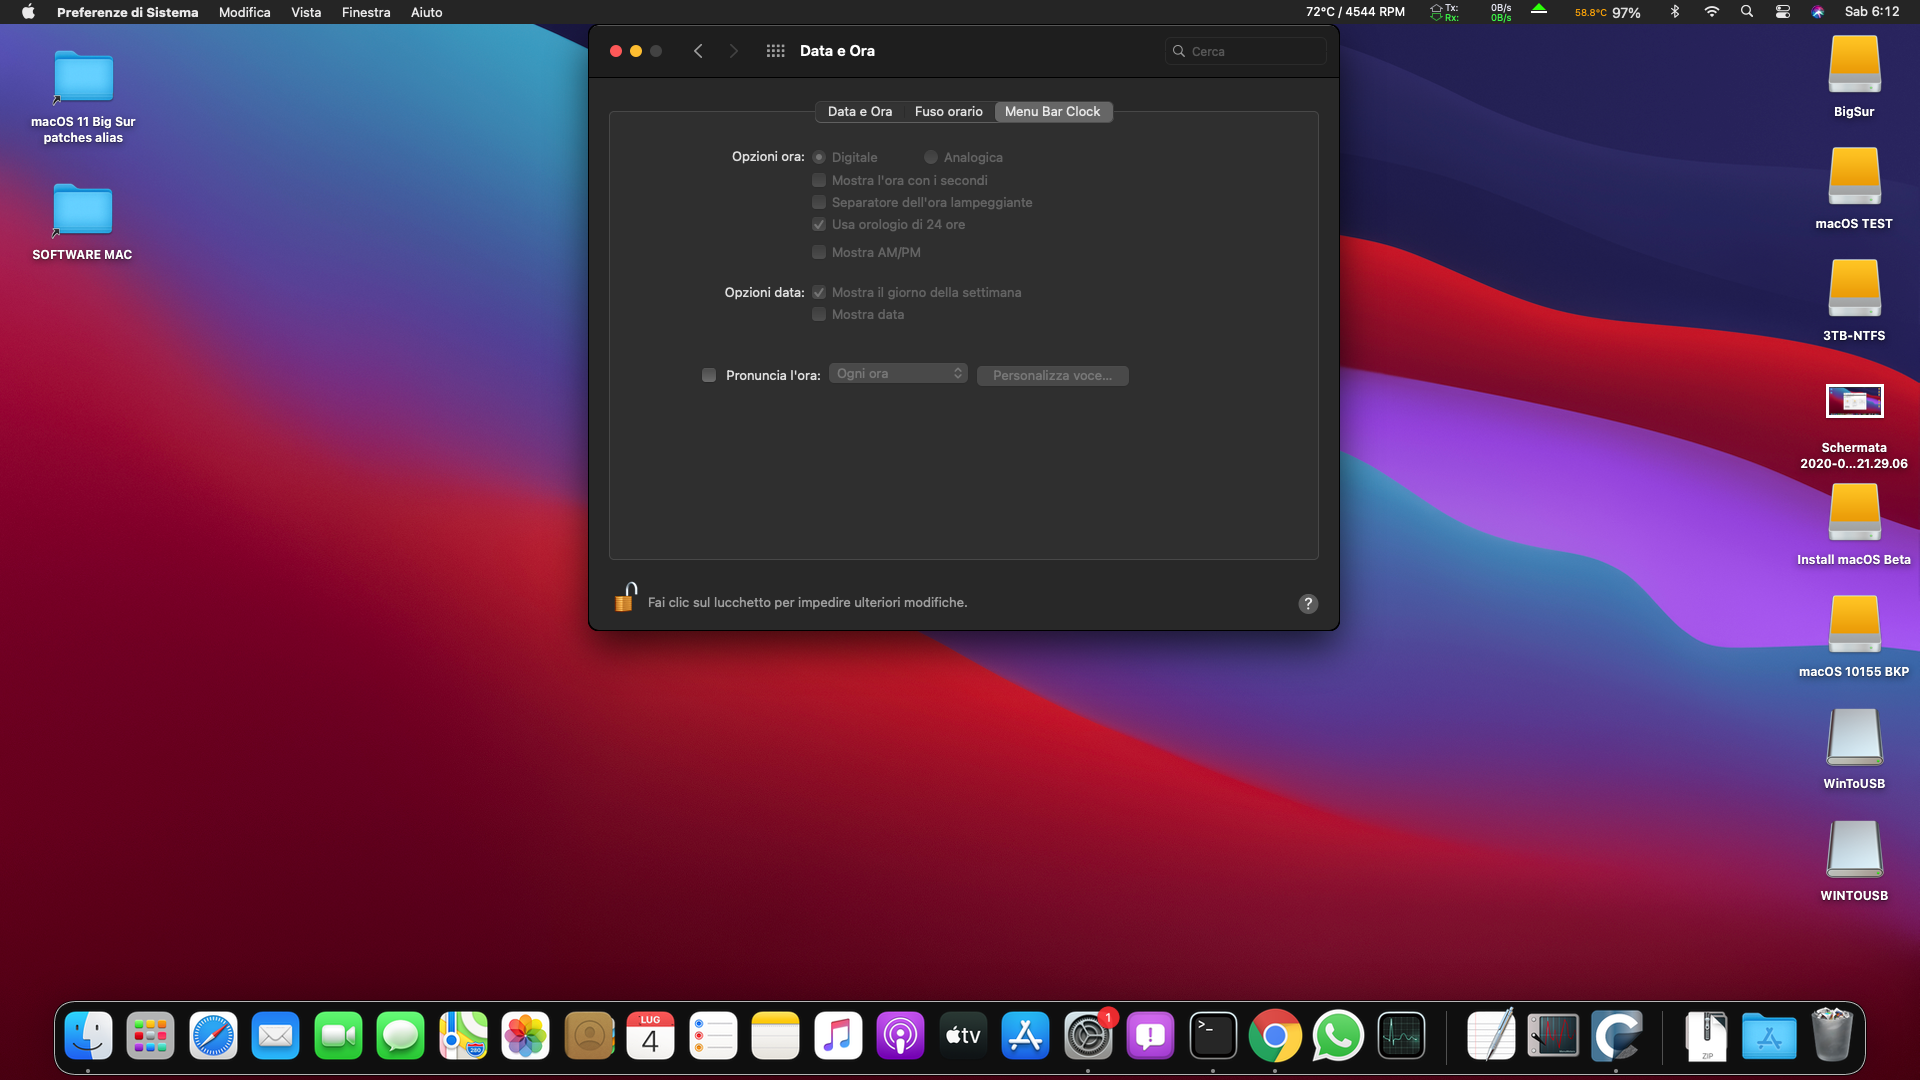Open Calendar showing LUG 4
Viewport: 1920px width, 1080px height.
coord(650,1036)
